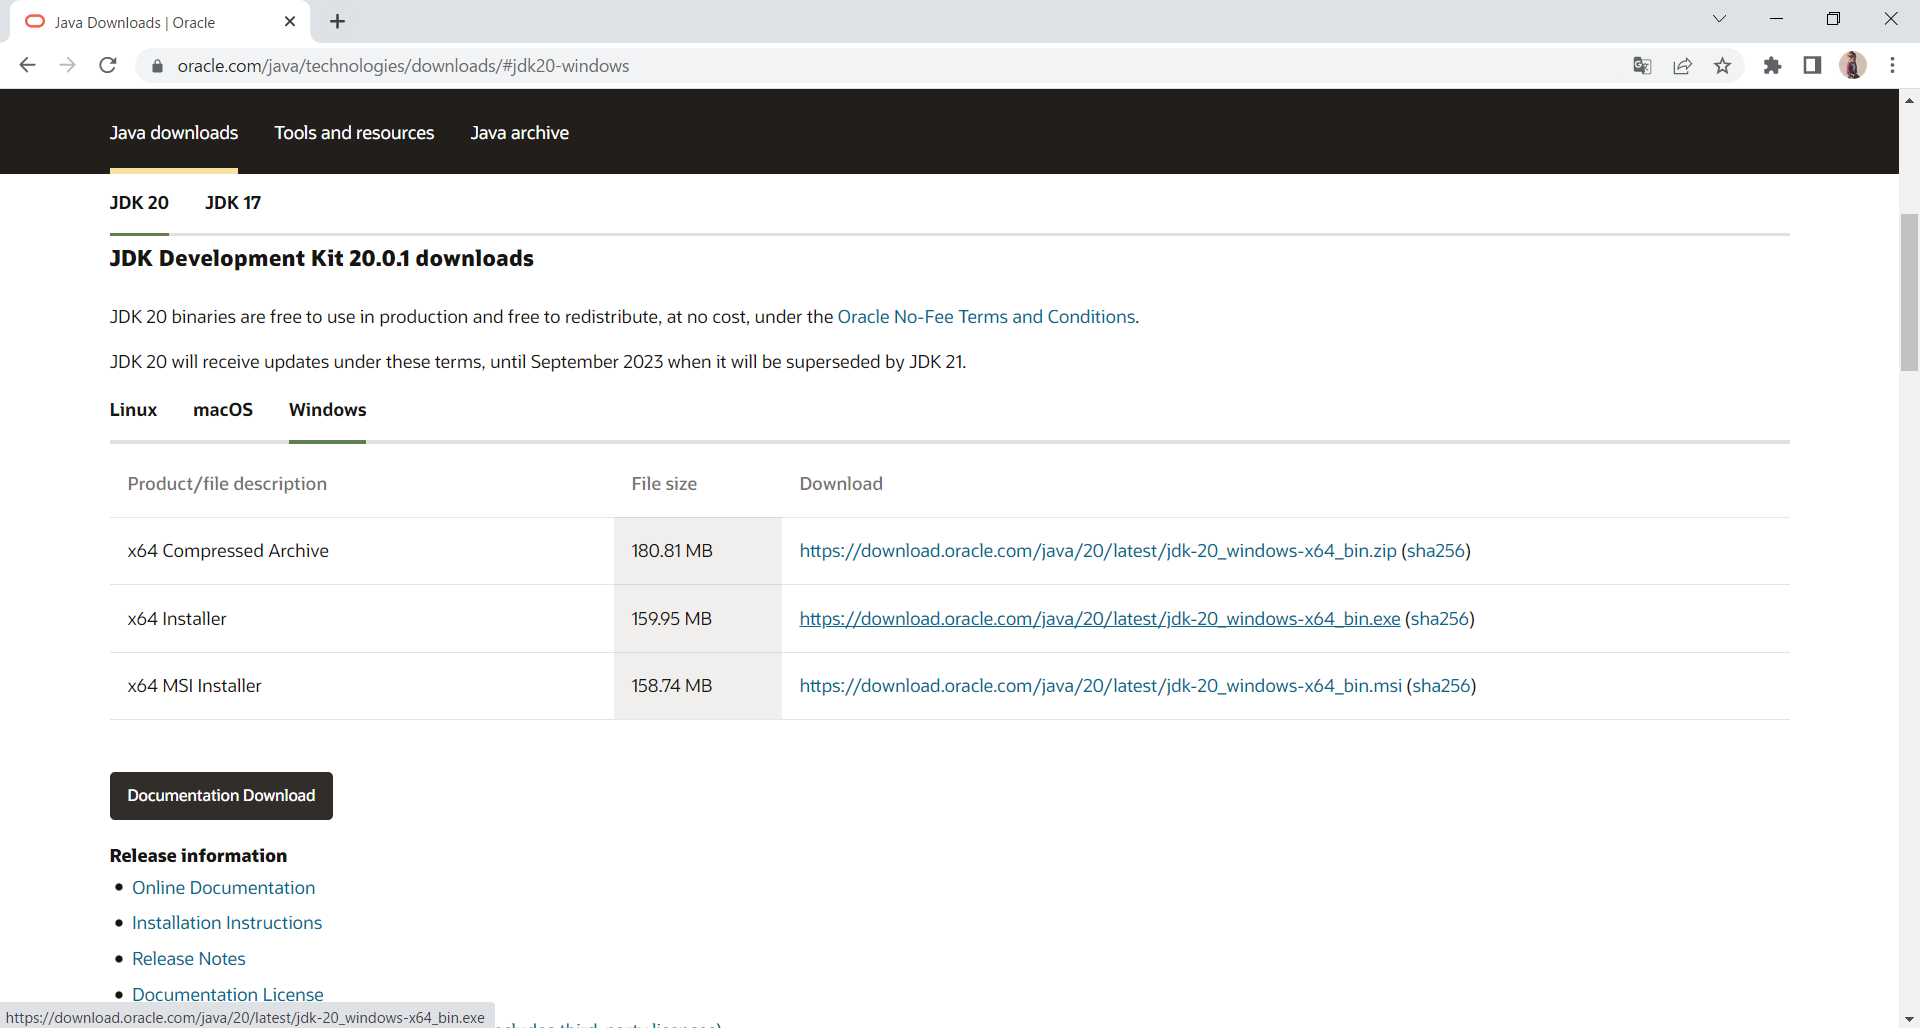Click the address bar URL field
The height and width of the screenshot is (1028, 1920).
[880, 66]
